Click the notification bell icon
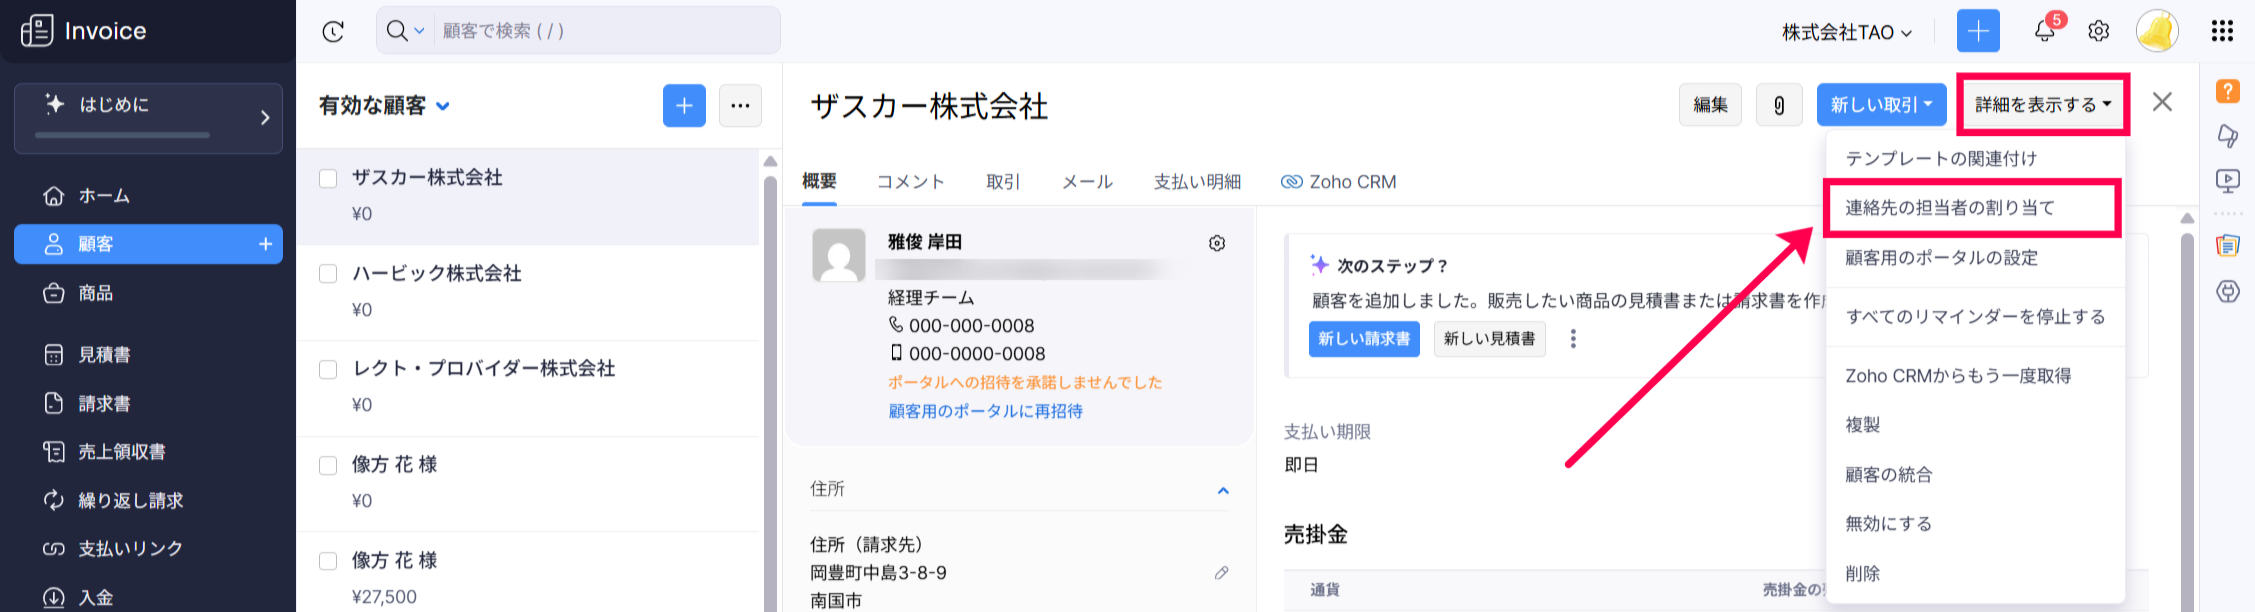 [2044, 31]
